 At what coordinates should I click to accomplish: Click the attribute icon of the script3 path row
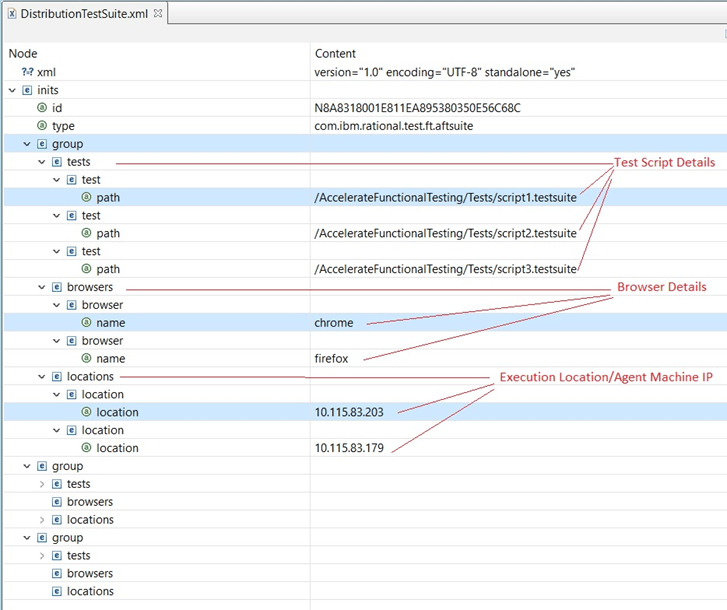[86, 268]
